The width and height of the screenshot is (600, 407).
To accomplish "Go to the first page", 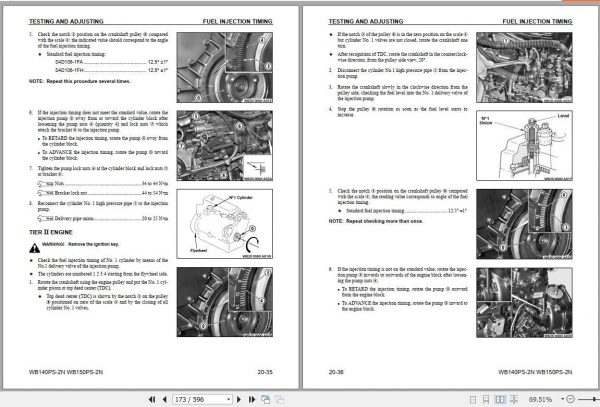I will (152, 399).
